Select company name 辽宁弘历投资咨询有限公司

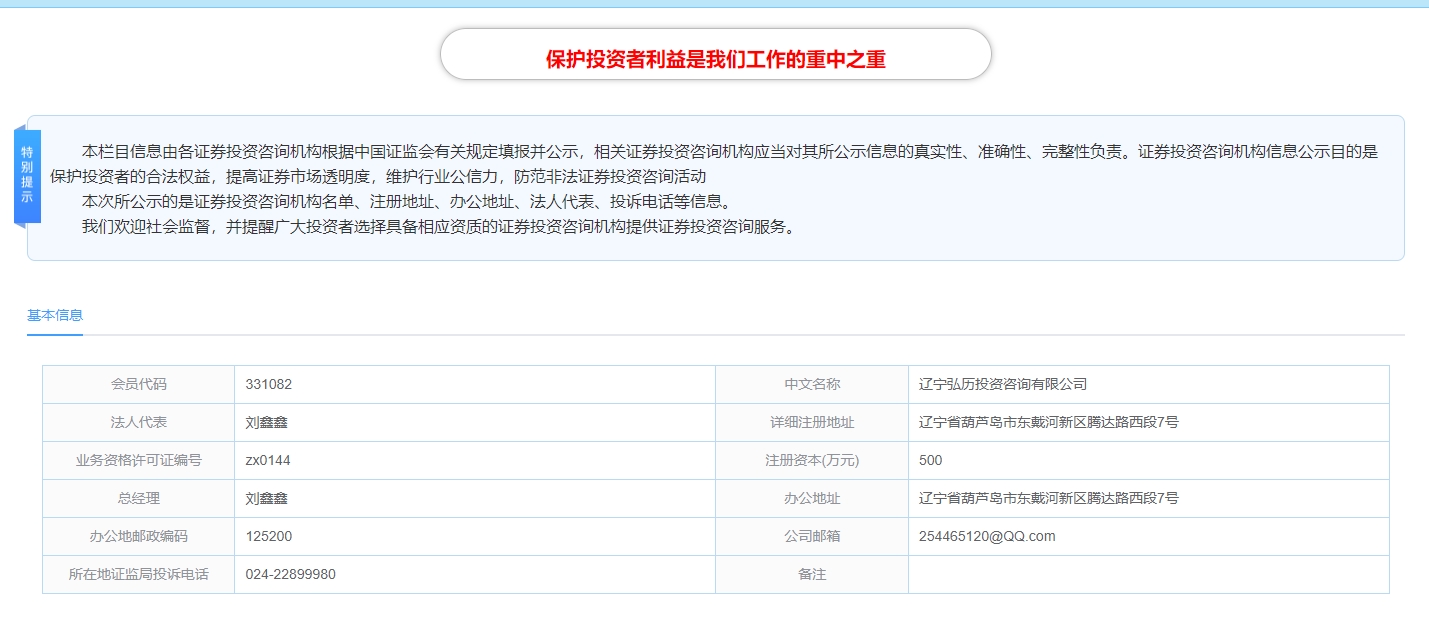[1003, 384]
